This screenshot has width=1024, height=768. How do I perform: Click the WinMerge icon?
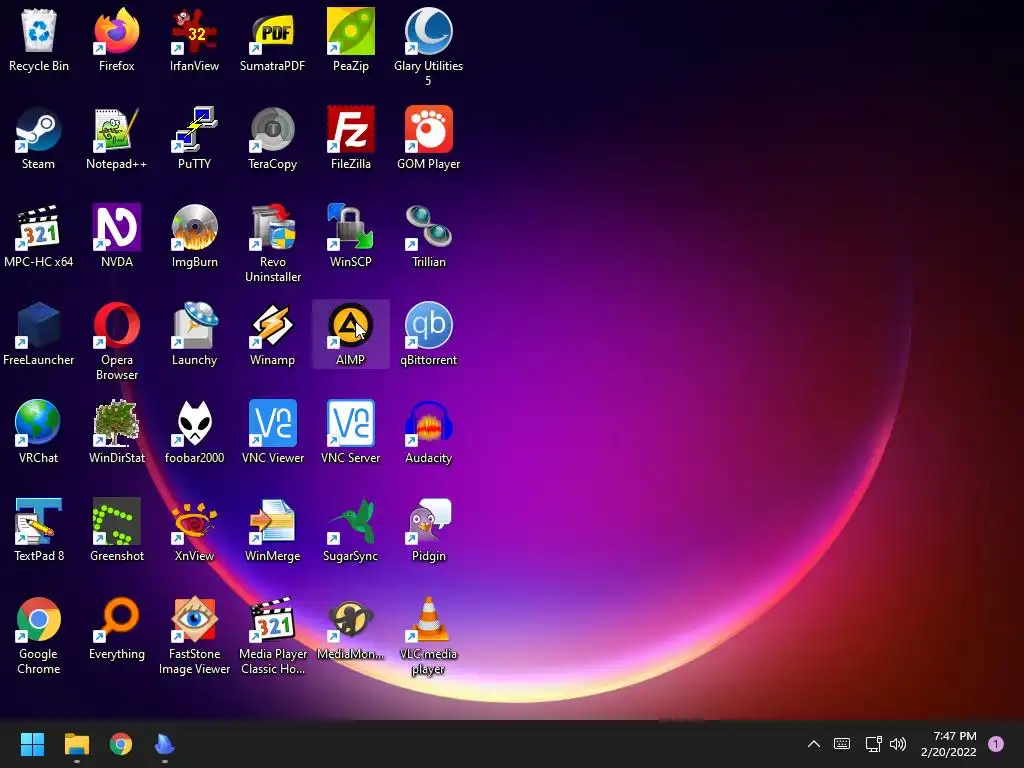(272, 521)
